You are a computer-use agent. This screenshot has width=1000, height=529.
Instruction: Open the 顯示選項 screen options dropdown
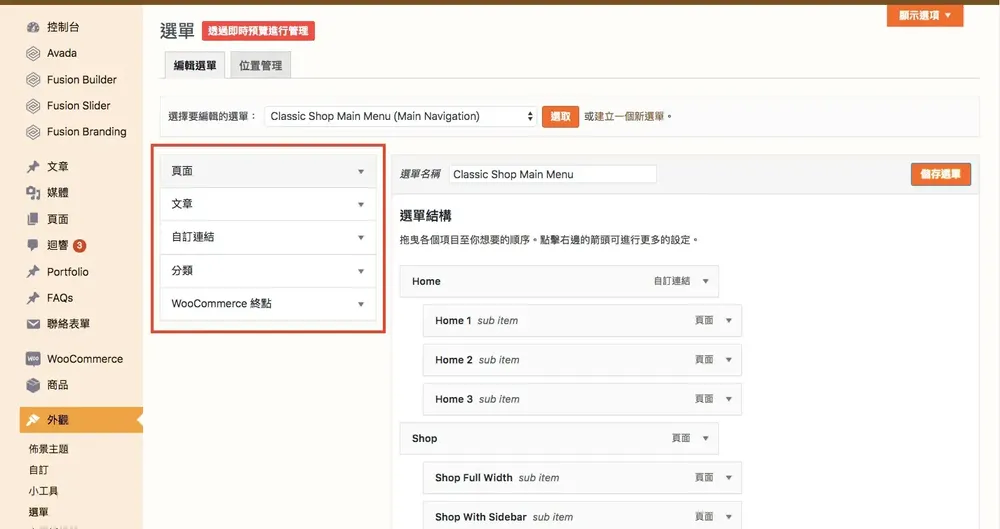(925, 15)
